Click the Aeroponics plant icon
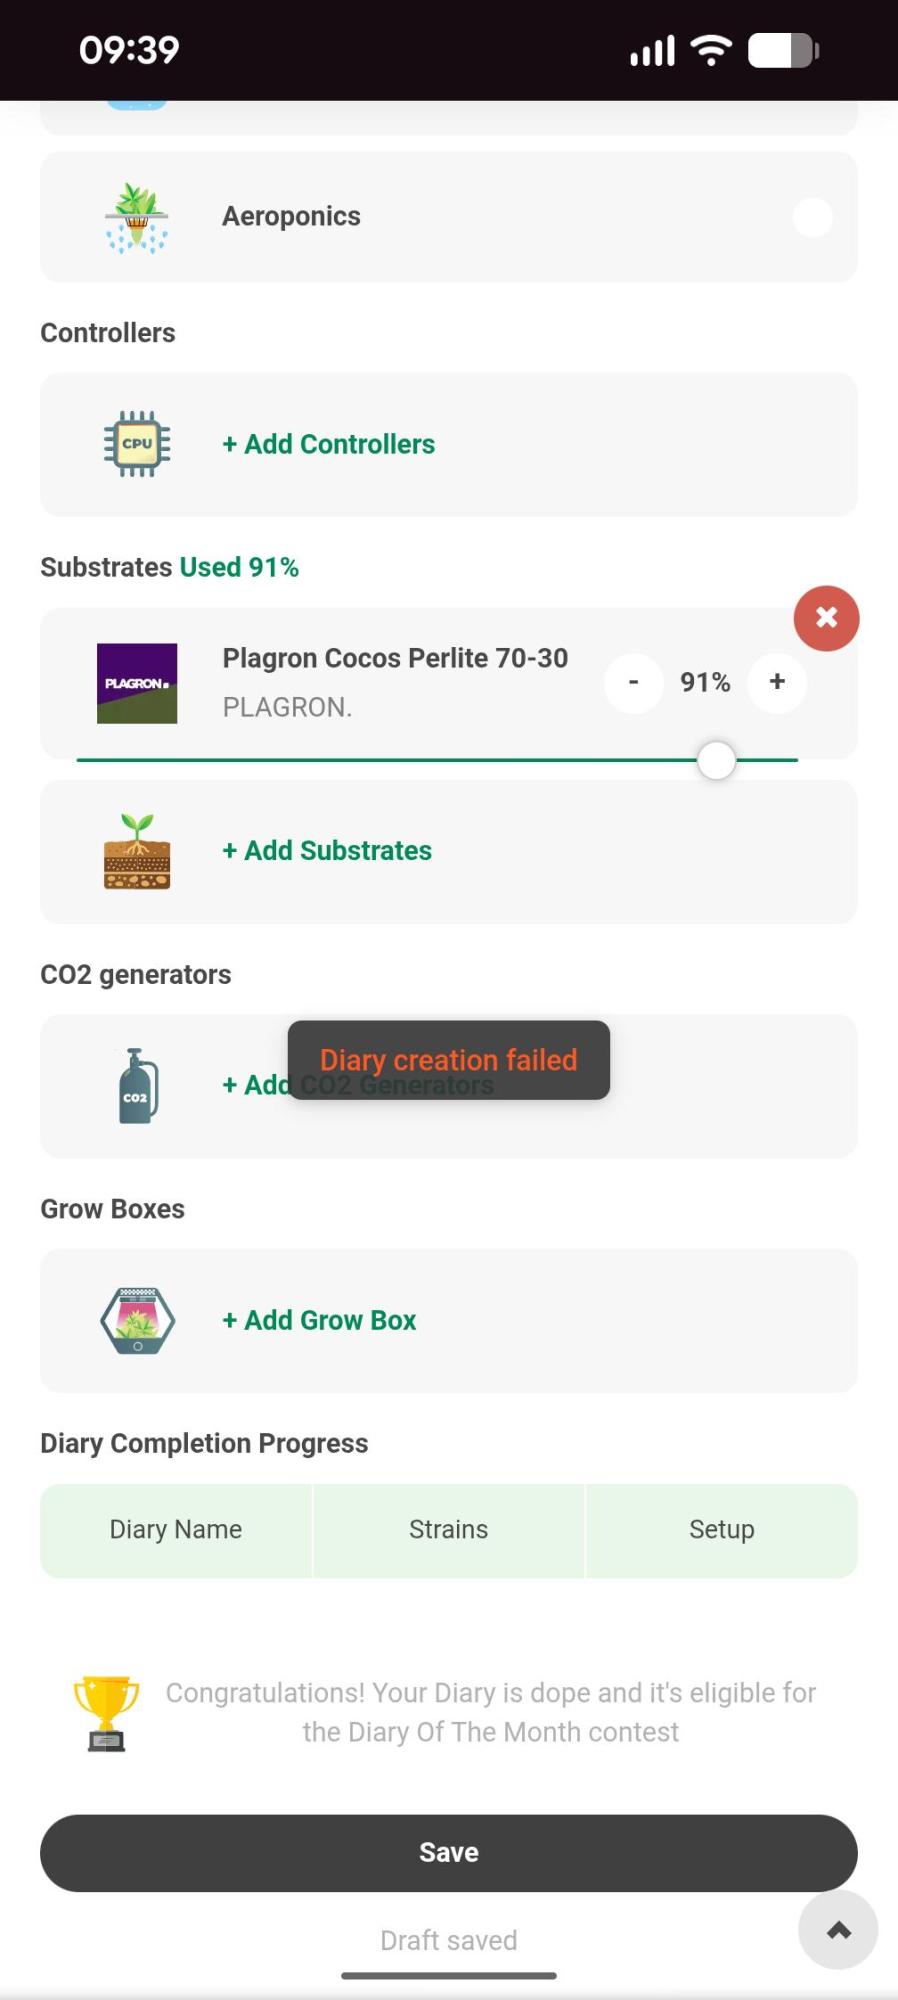Image resolution: width=898 pixels, height=2000 pixels. pyautogui.click(x=137, y=217)
